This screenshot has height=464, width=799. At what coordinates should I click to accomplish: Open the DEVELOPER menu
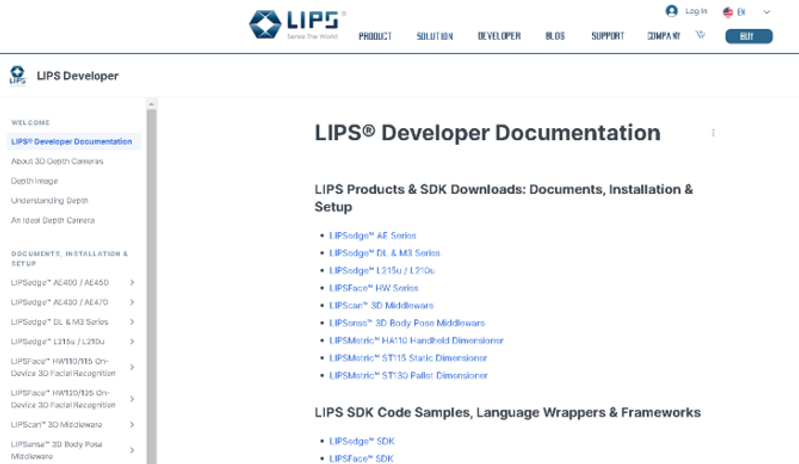(499, 36)
